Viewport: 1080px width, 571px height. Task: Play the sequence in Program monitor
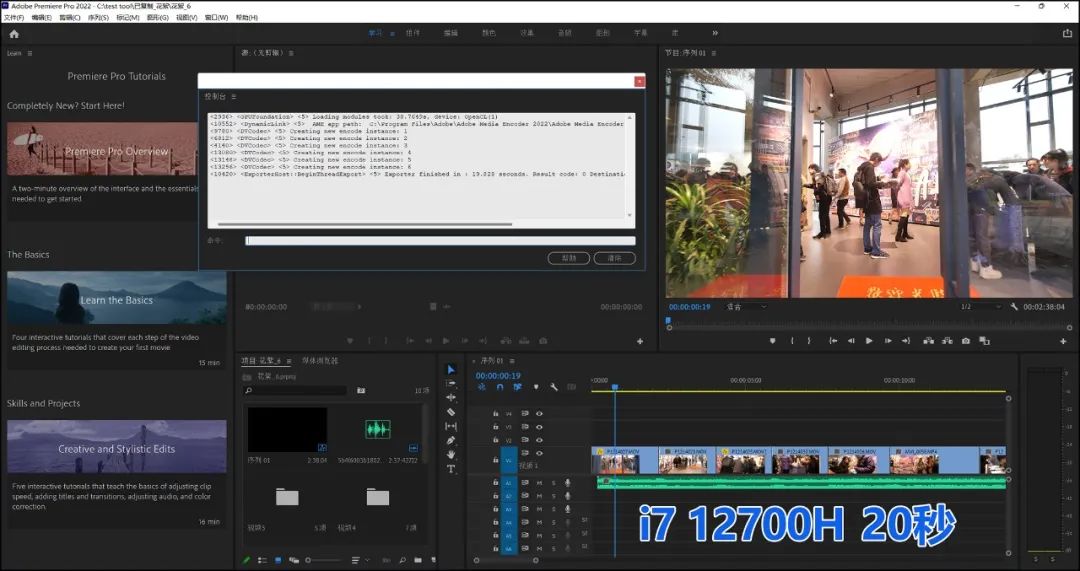coord(869,341)
